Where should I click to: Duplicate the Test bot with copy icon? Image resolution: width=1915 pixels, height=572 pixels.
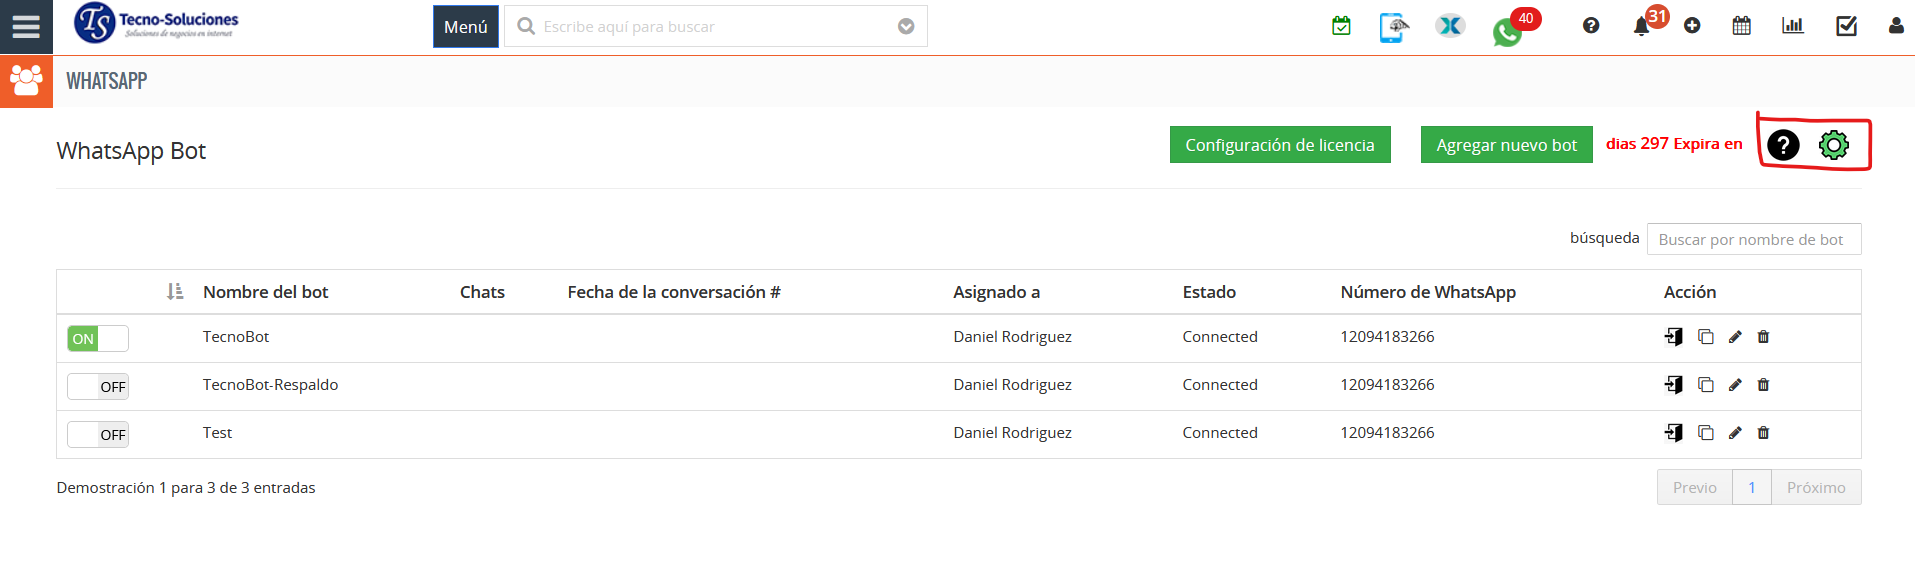(1706, 433)
